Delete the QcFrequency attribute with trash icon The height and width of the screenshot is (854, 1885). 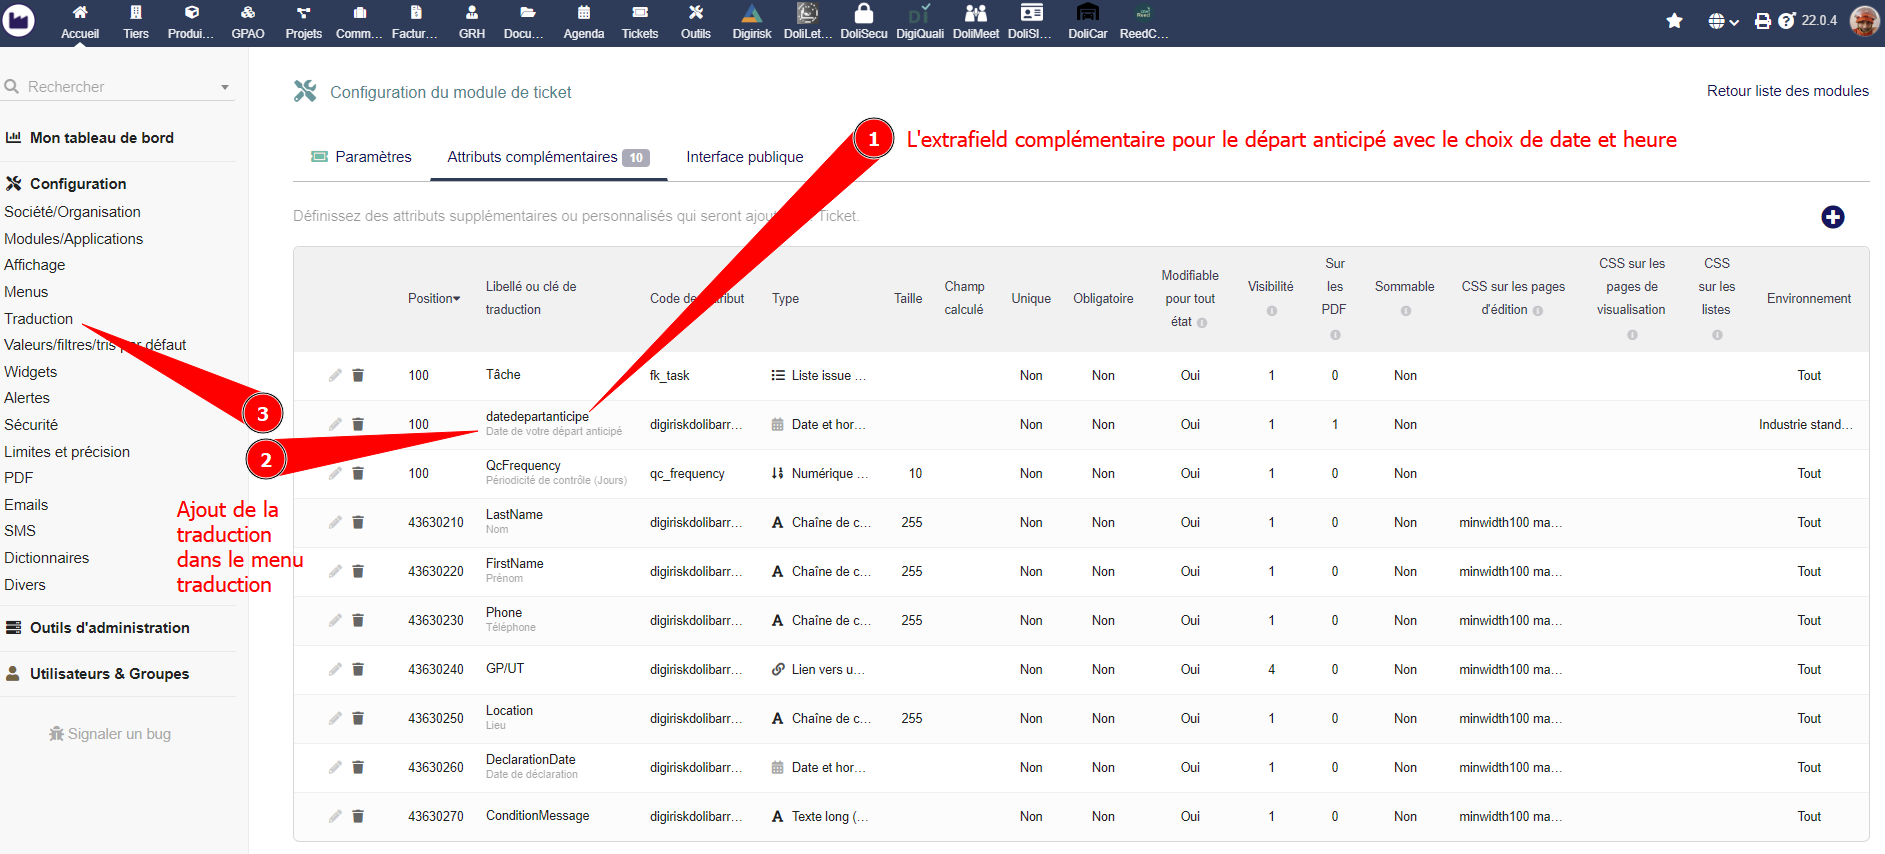(x=358, y=473)
